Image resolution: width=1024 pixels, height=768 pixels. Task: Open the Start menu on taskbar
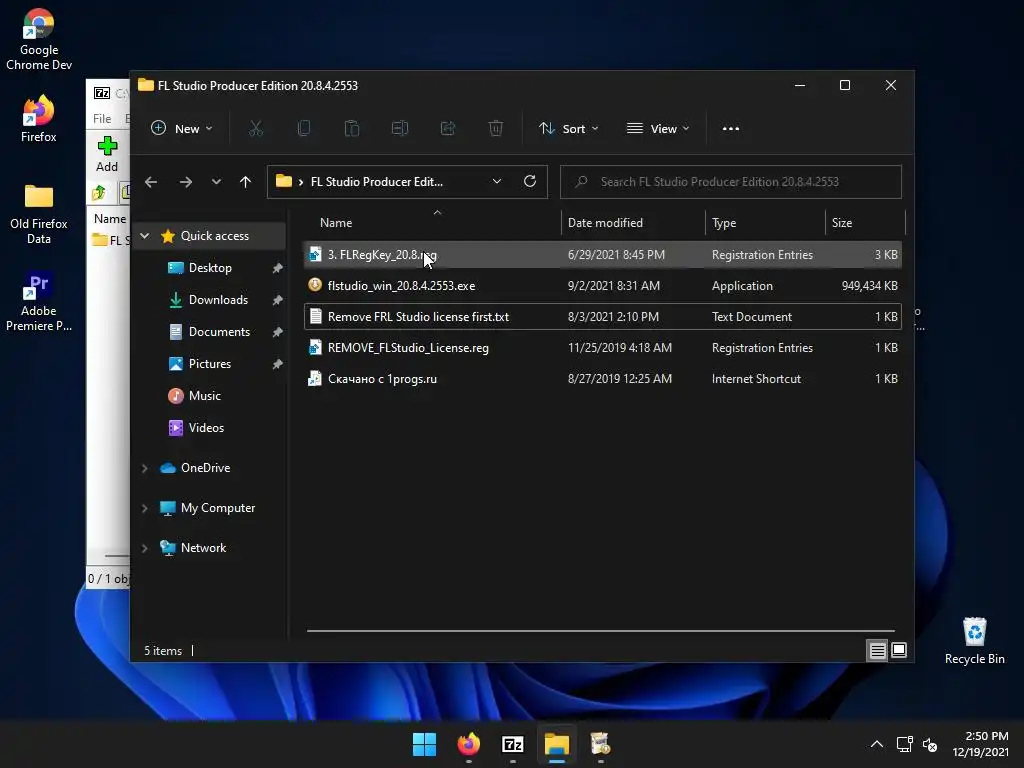[424, 744]
